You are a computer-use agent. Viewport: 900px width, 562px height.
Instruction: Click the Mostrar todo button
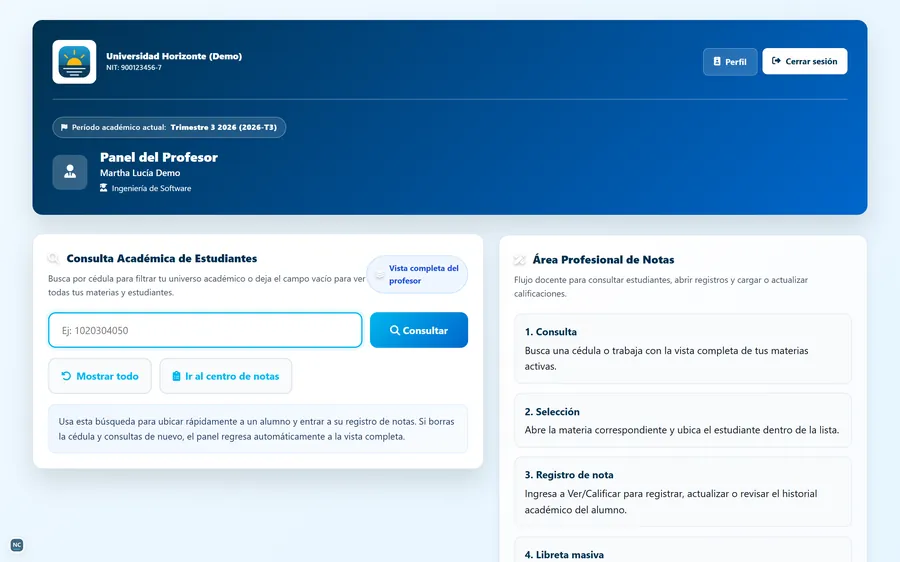[100, 376]
